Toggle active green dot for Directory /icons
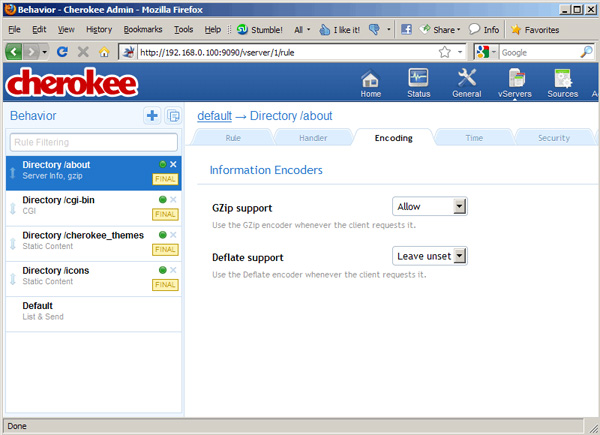This screenshot has height=435, width=600. click(163, 270)
